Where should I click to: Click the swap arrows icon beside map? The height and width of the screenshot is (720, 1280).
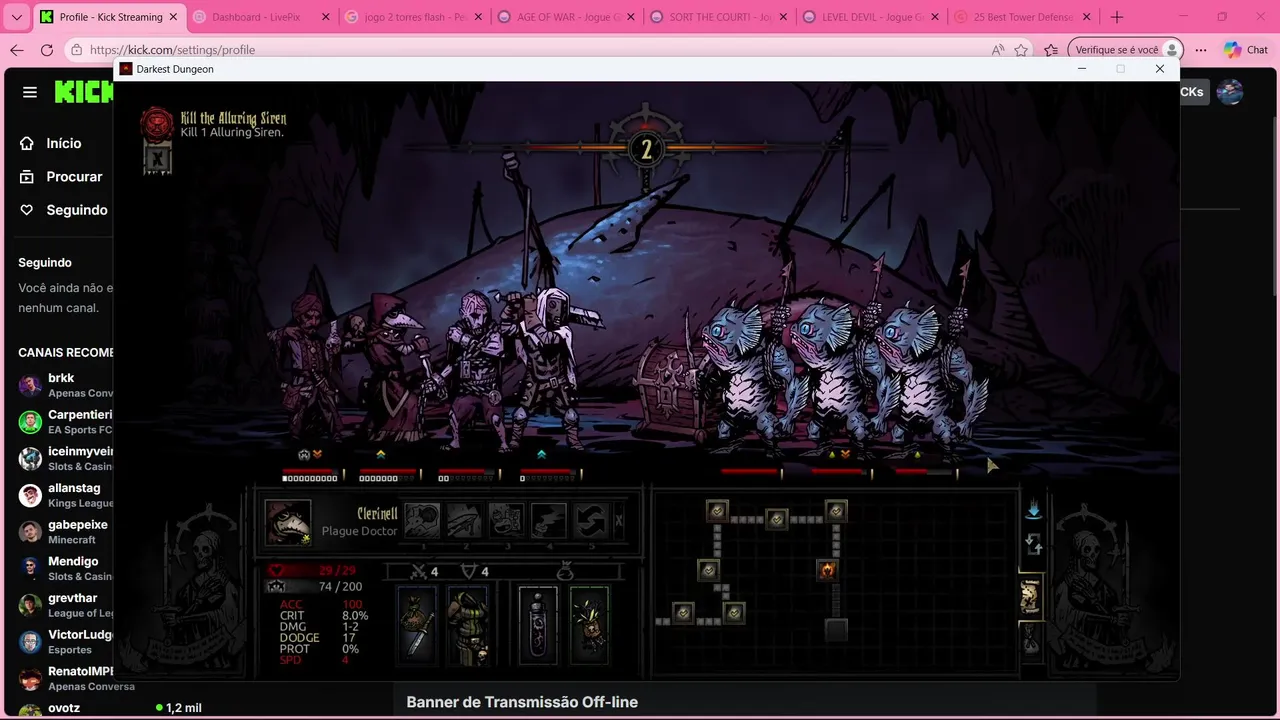(x=1033, y=545)
